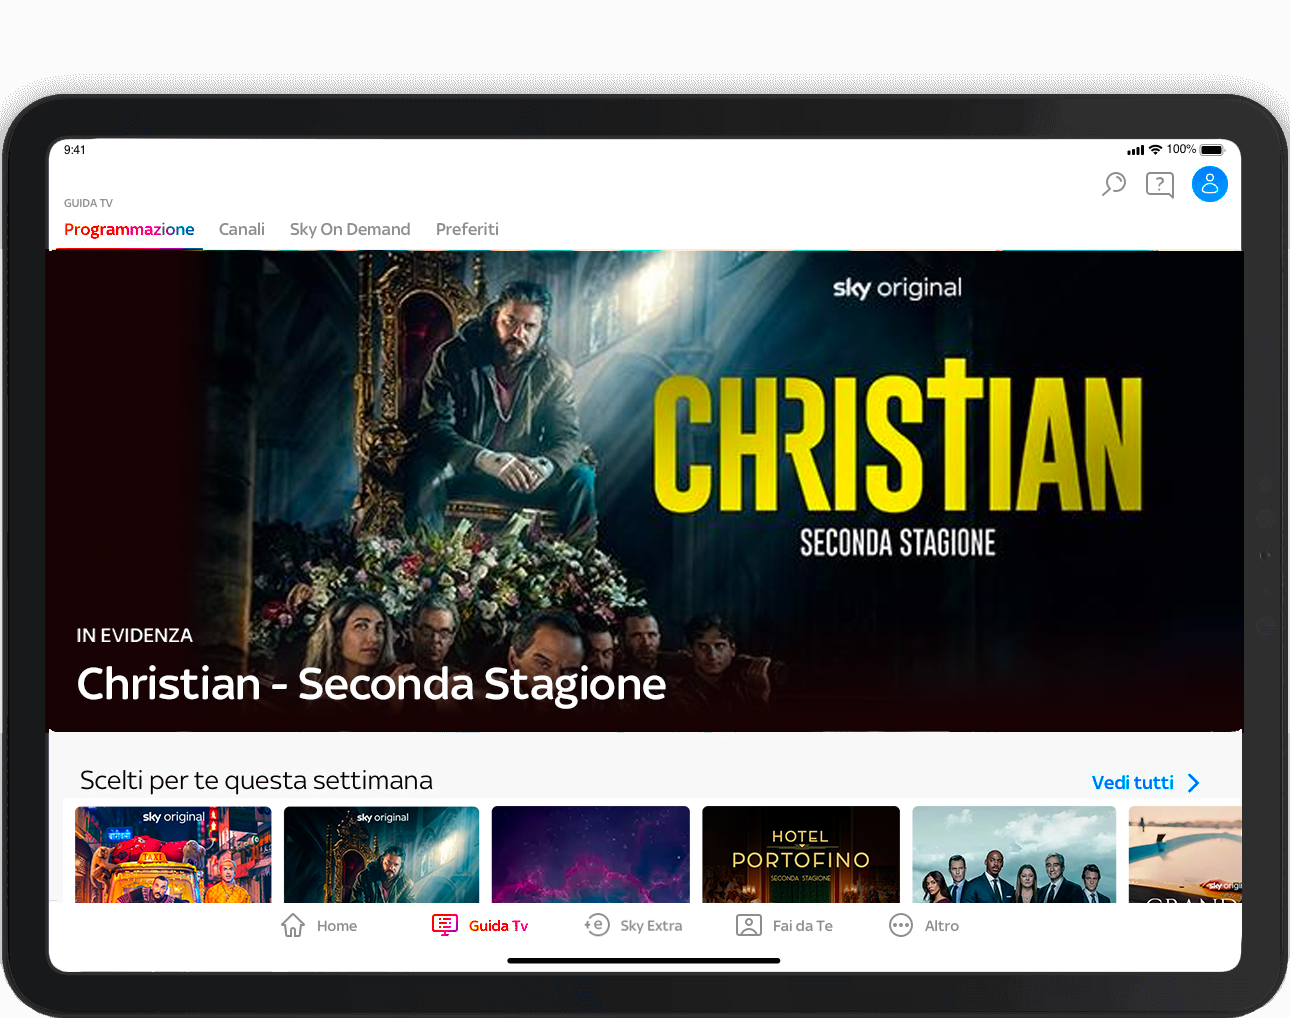Tap the Sky Extra icon

597,925
